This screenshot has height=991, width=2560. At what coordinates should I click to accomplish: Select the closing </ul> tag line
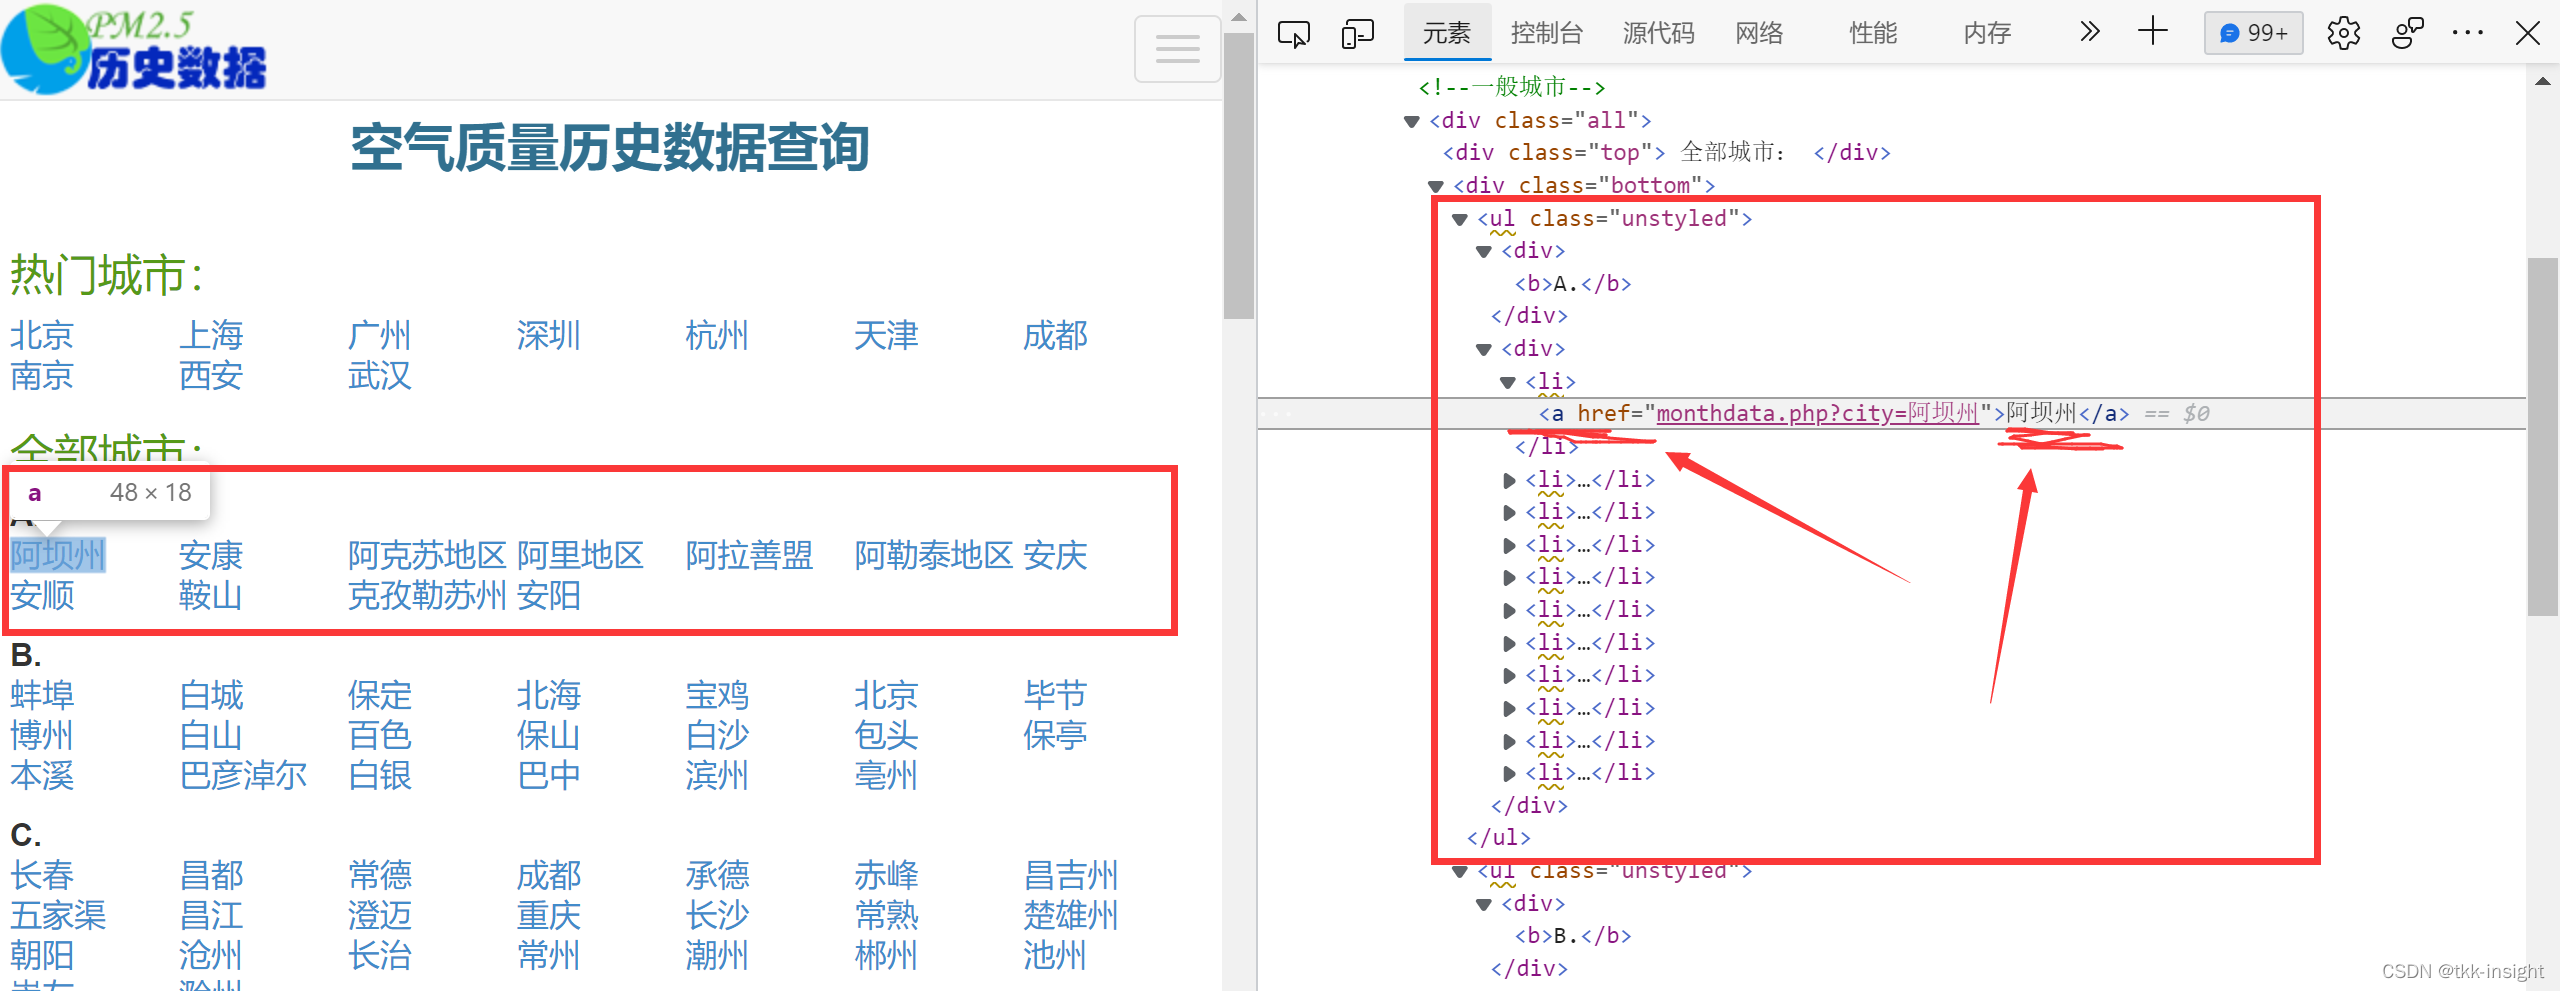coord(1498,838)
